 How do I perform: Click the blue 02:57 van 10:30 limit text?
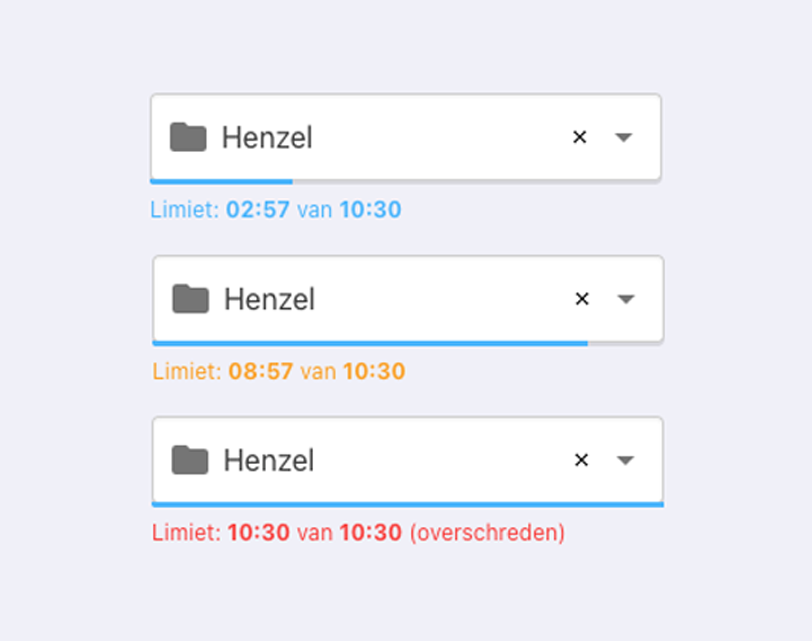(277, 210)
